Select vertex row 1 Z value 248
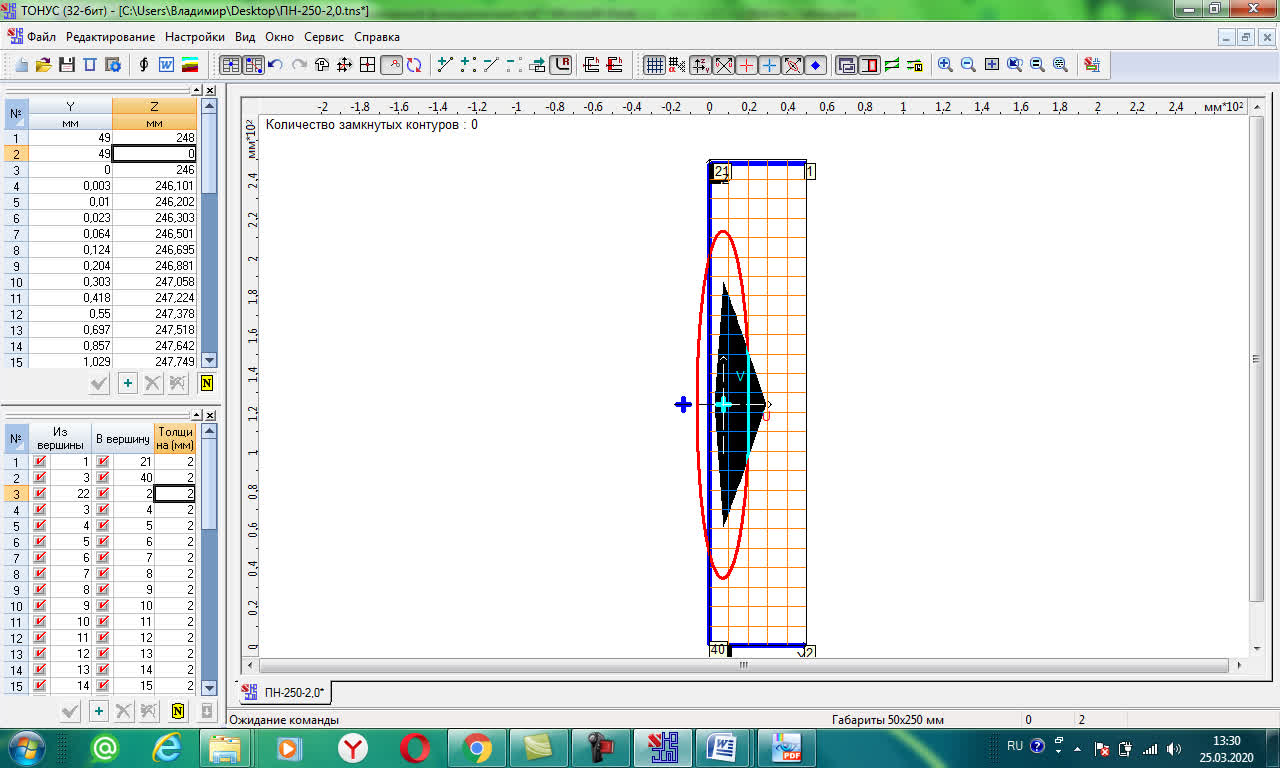The image size is (1280, 768). (154, 138)
